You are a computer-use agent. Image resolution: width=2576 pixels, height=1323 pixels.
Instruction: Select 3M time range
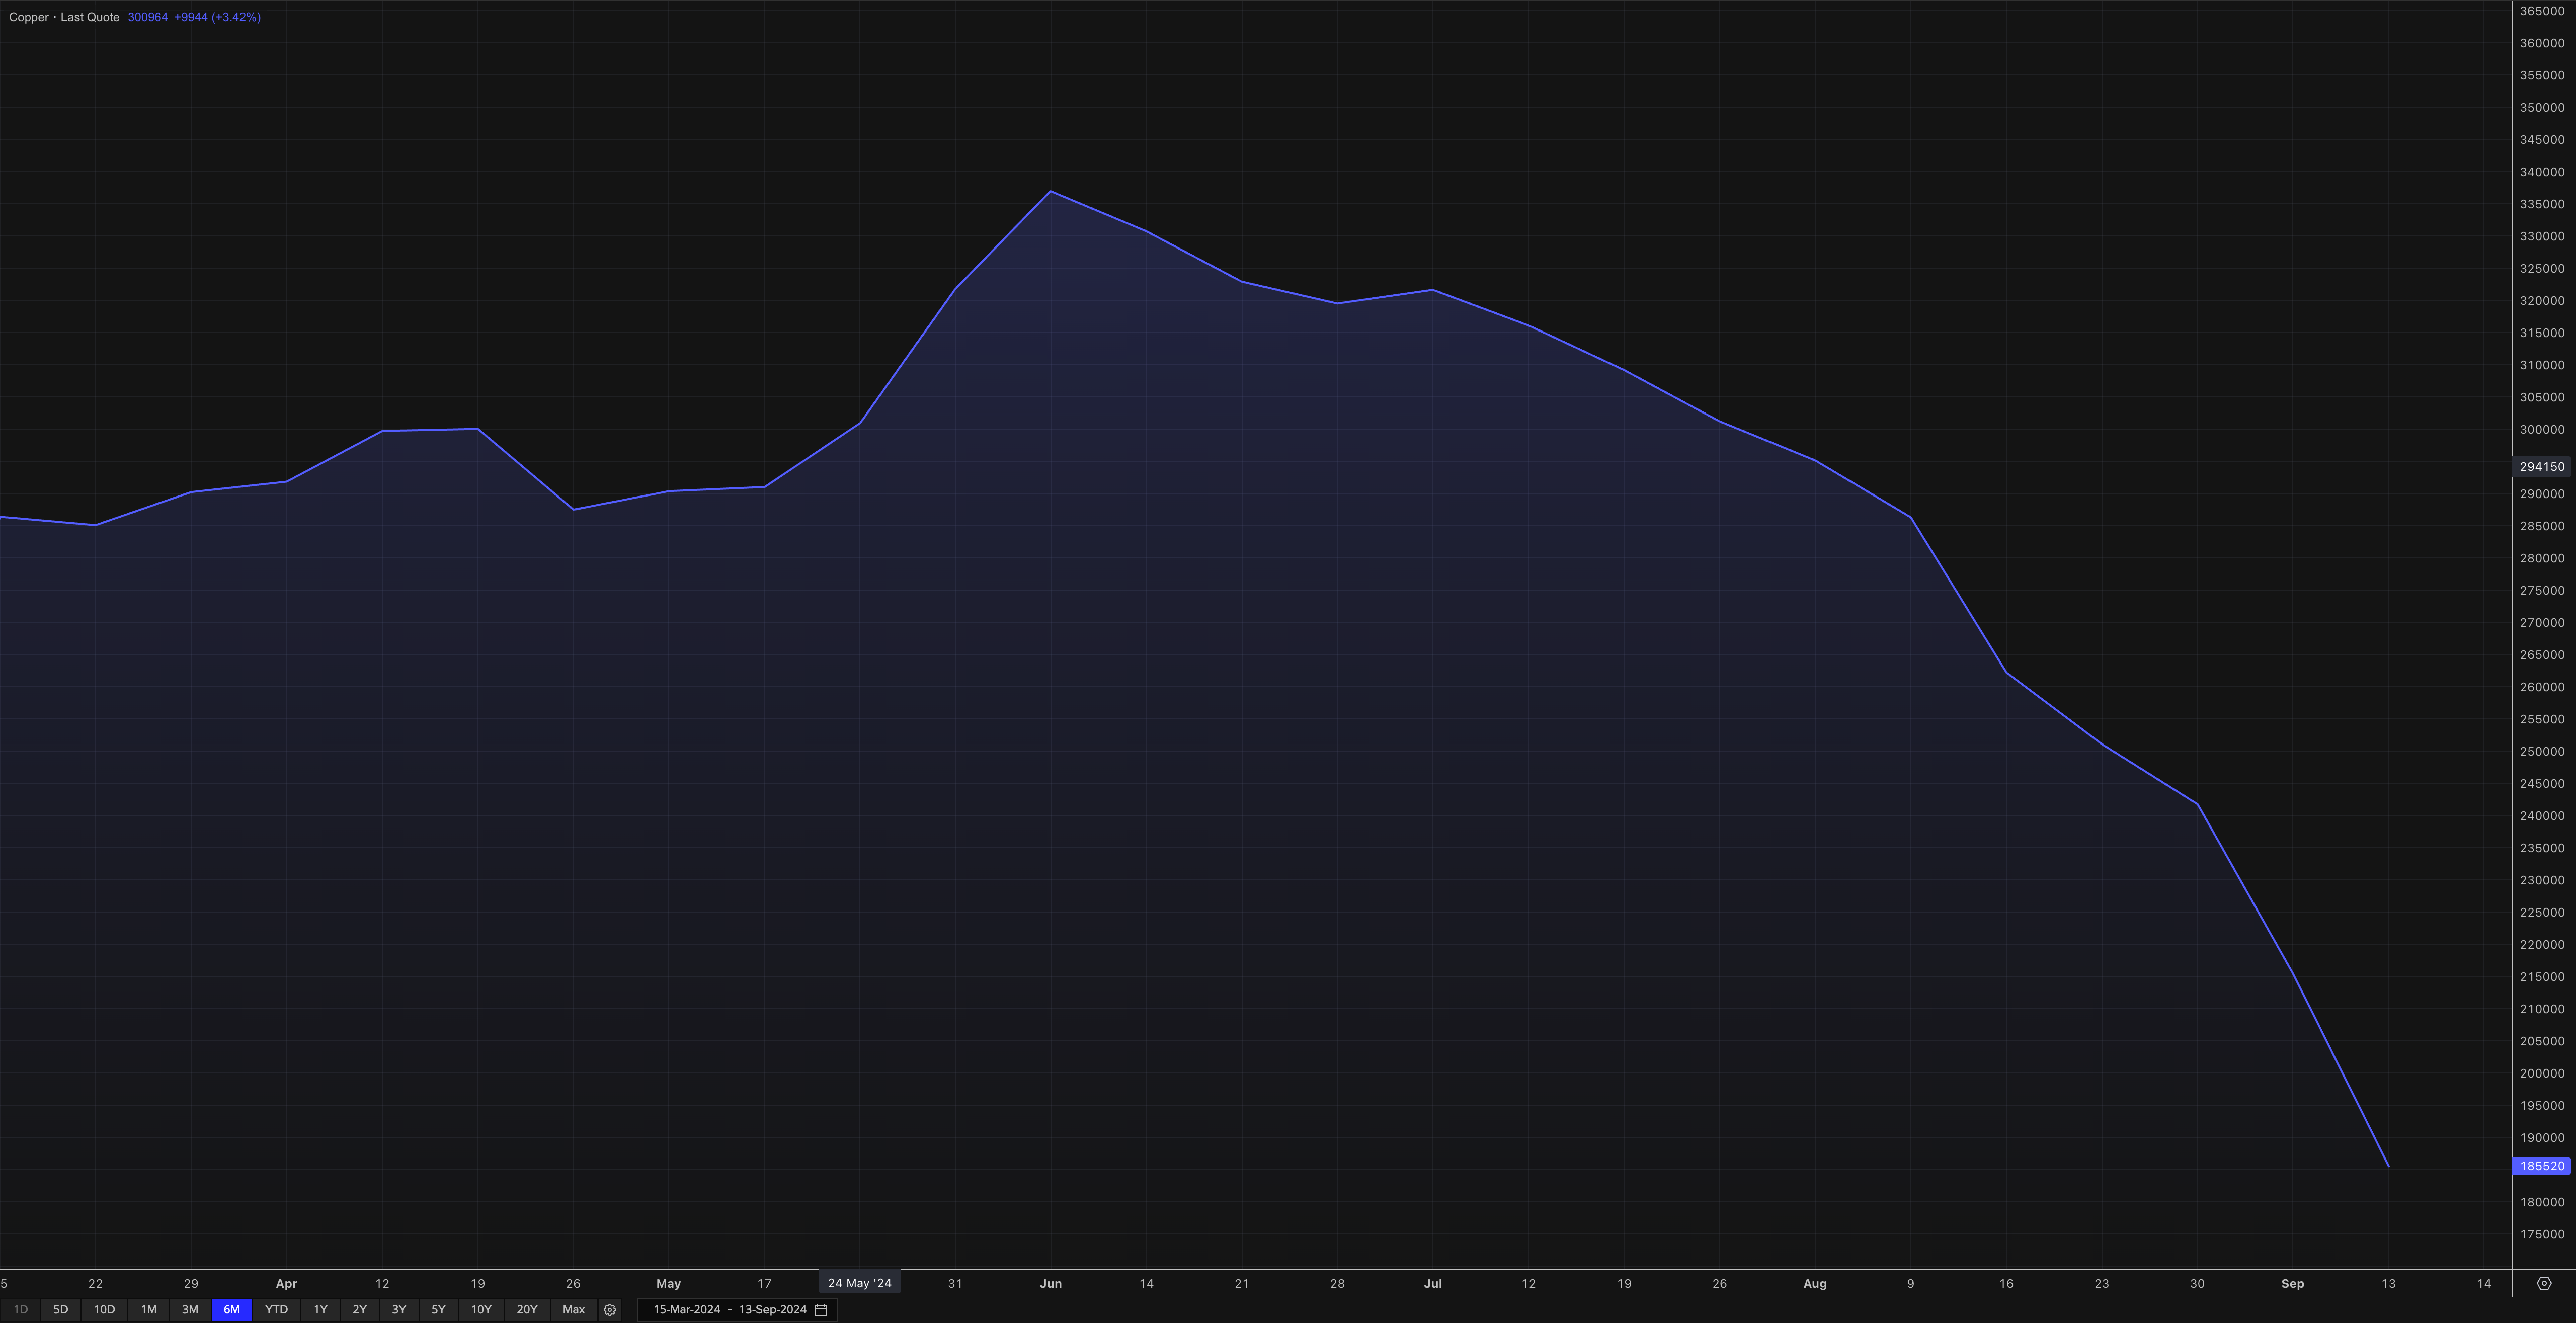click(x=190, y=1310)
